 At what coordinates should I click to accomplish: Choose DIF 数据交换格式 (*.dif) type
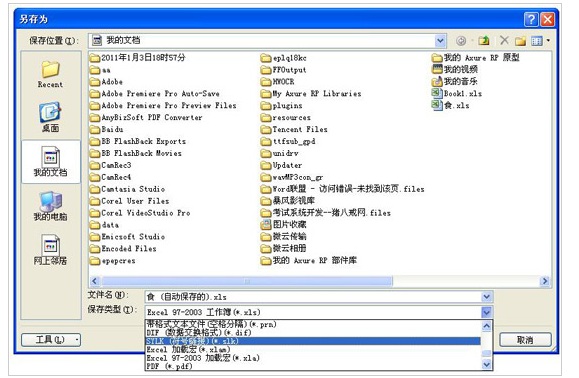[x=313, y=333]
